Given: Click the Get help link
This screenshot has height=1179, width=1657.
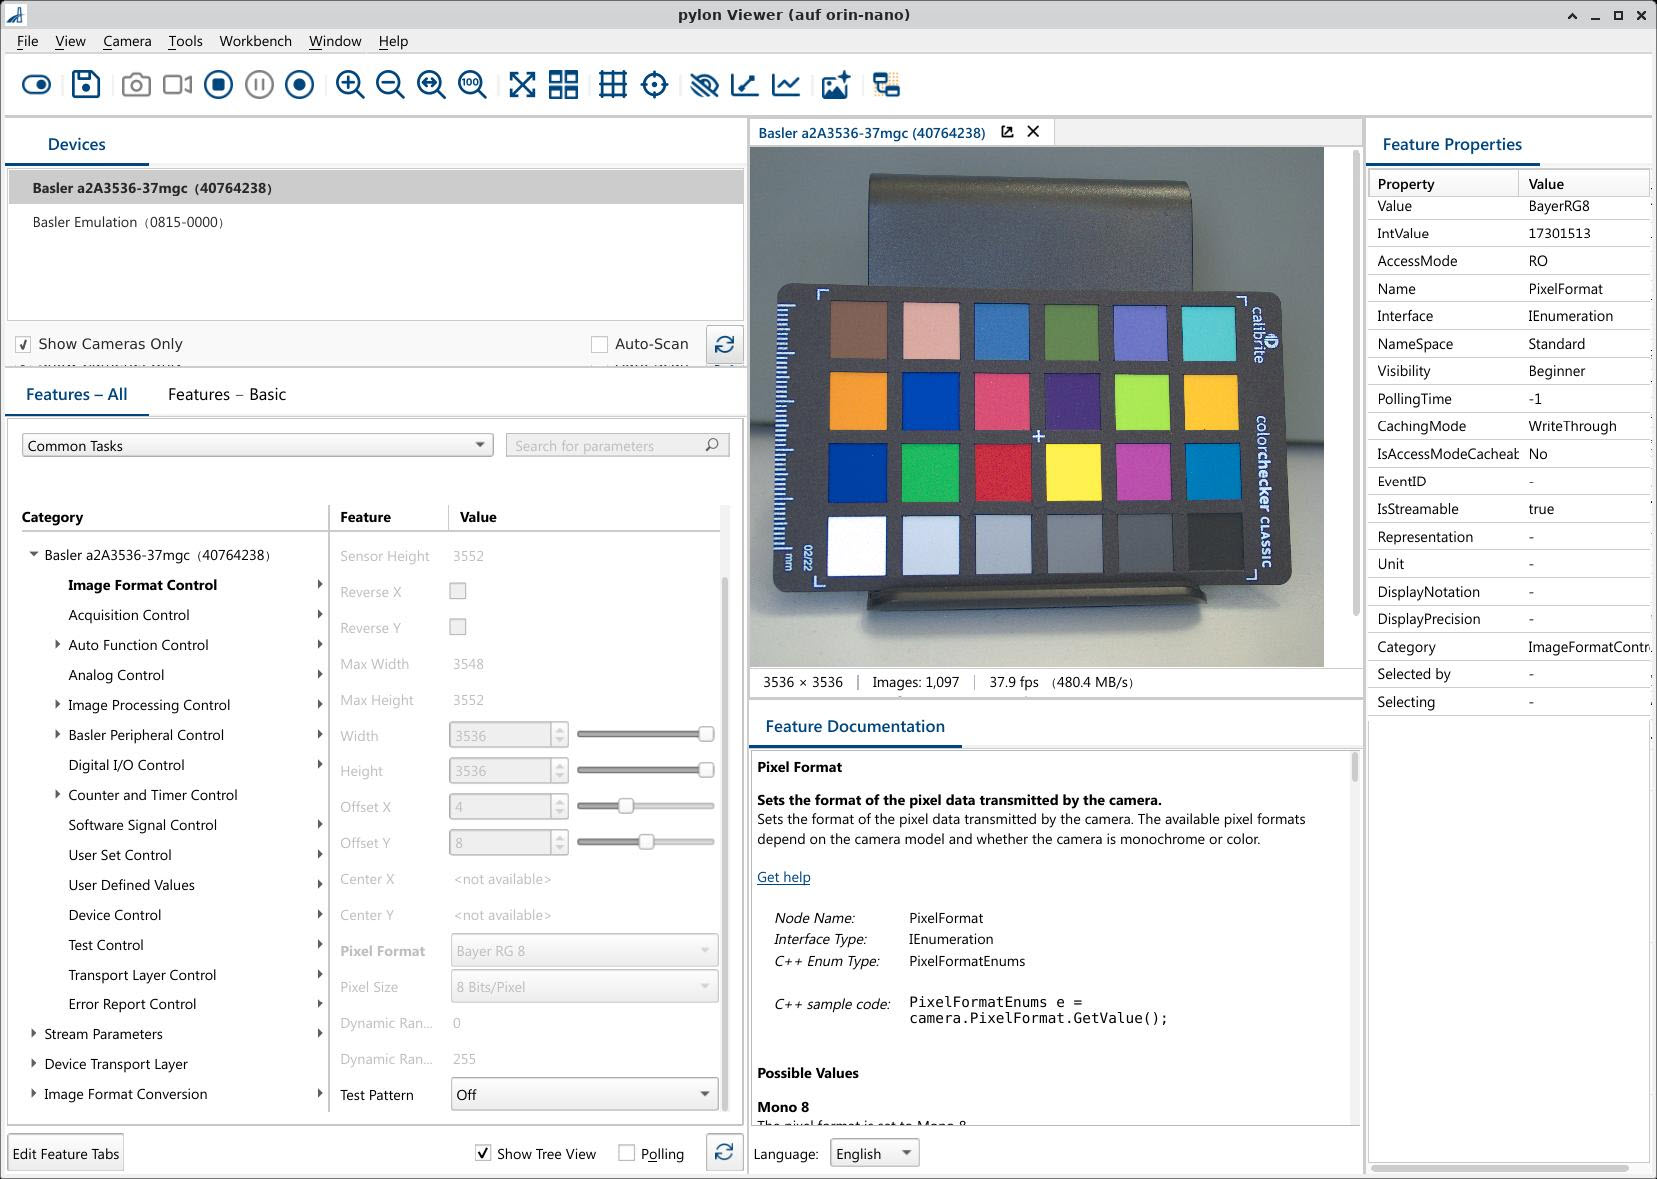Looking at the screenshot, I should [784, 877].
